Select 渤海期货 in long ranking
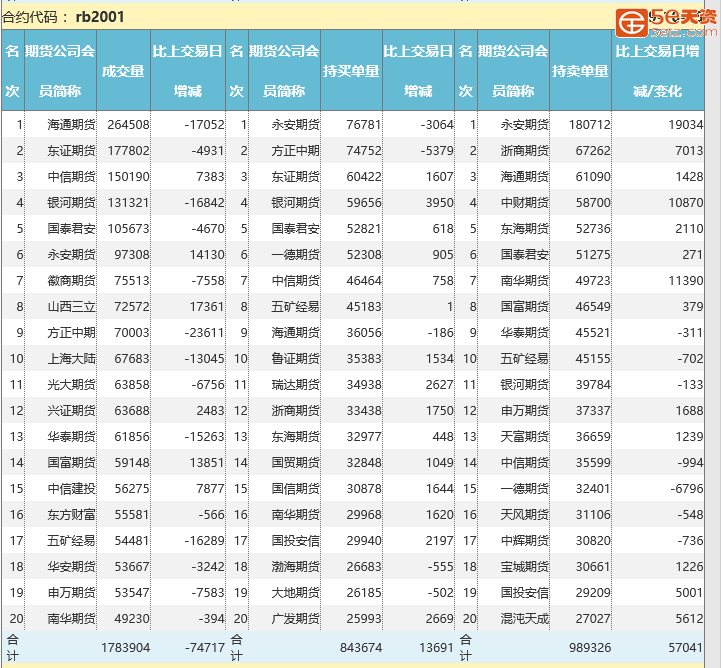 tap(296, 567)
